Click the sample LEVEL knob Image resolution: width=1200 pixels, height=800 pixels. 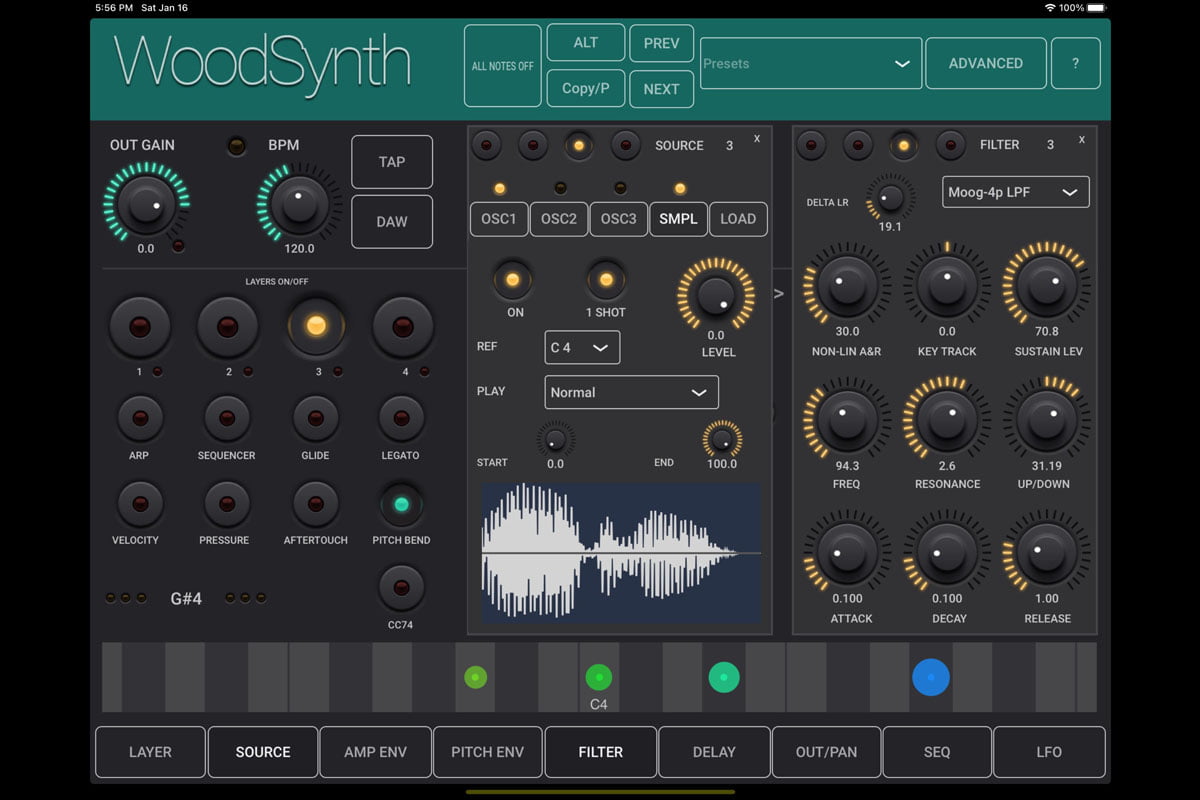pyautogui.click(x=716, y=295)
